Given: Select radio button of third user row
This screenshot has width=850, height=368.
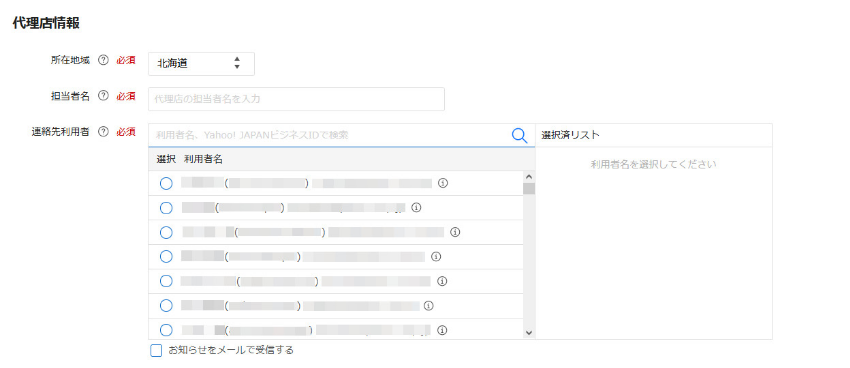Looking at the screenshot, I should click(166, 233).
